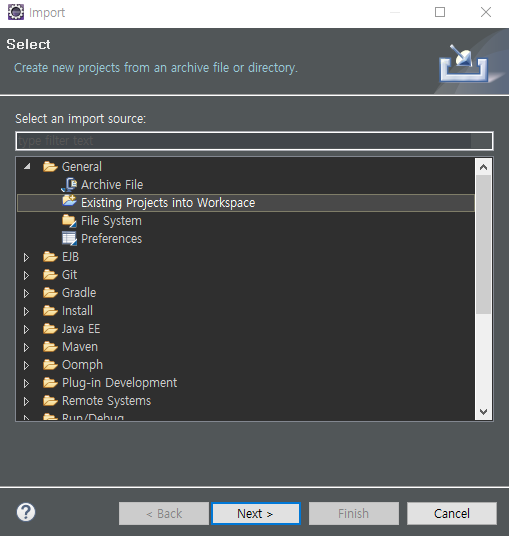Click the Eclipse icon in the title bar
This screenshot has height=536, width=509.
point(16,12)
